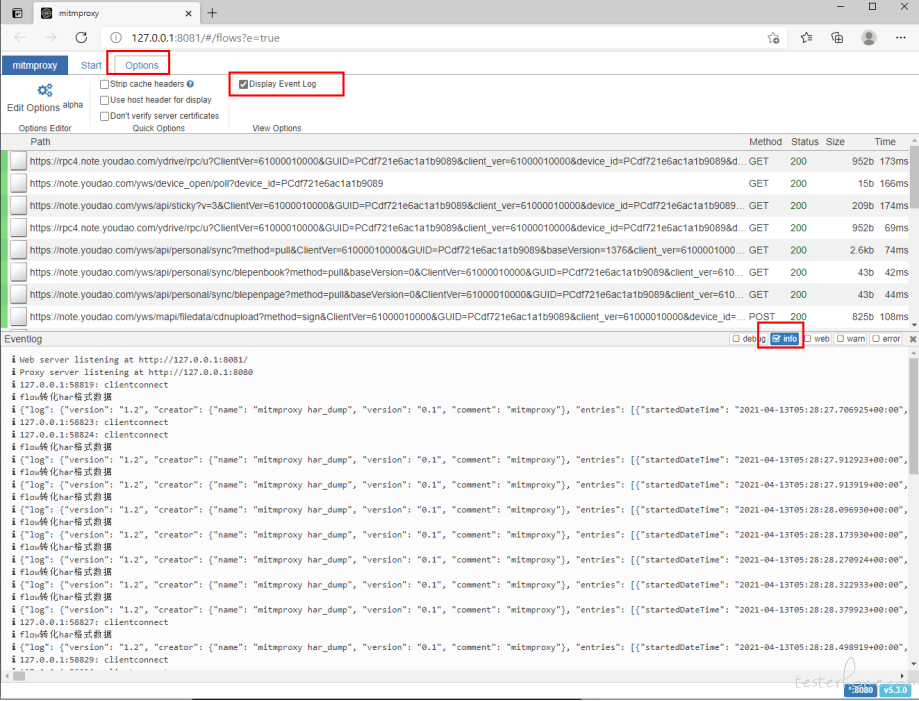Image resolution: width=919 pixels, height=701 pixels.
Task: Click the icon of the device_open/poll flow row
Action: click(x=19, y=183)
